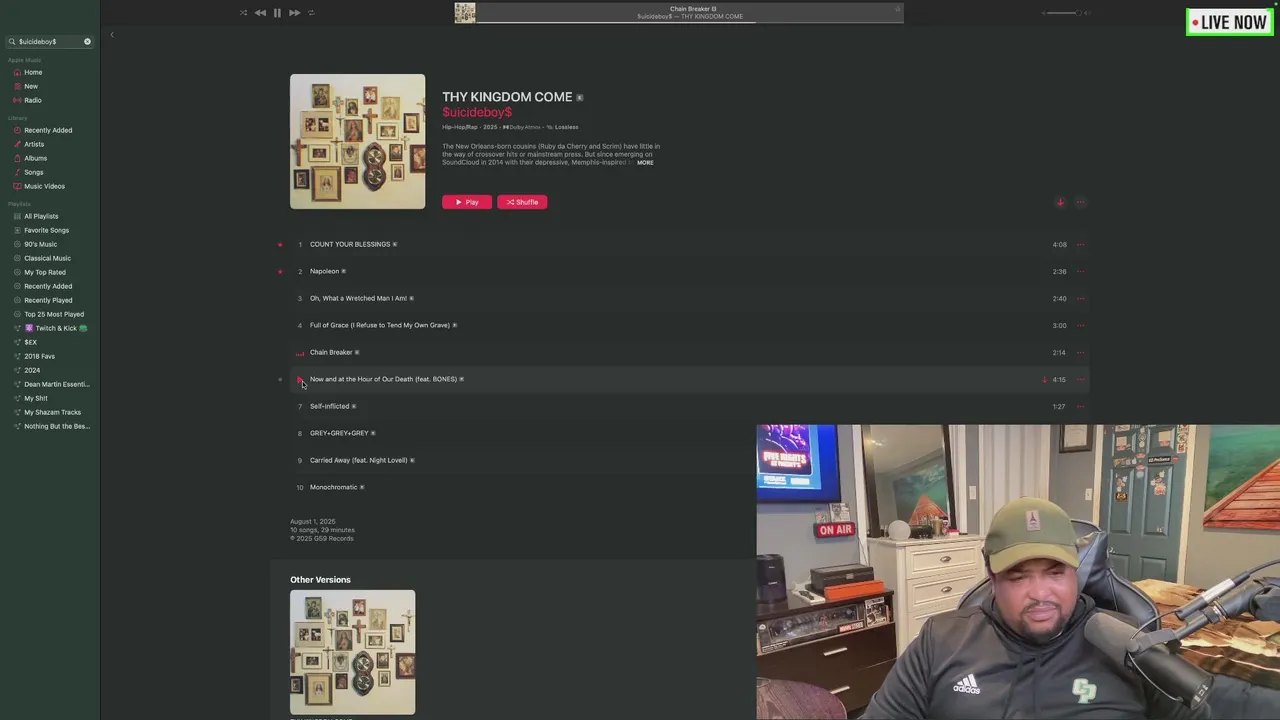
Task: Adjust the volume slider
Action: (1064, 13)
